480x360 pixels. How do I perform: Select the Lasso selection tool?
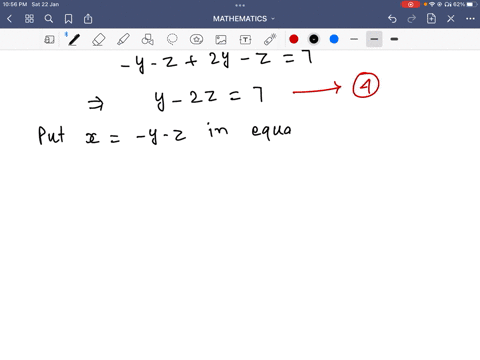click(172, 40)
